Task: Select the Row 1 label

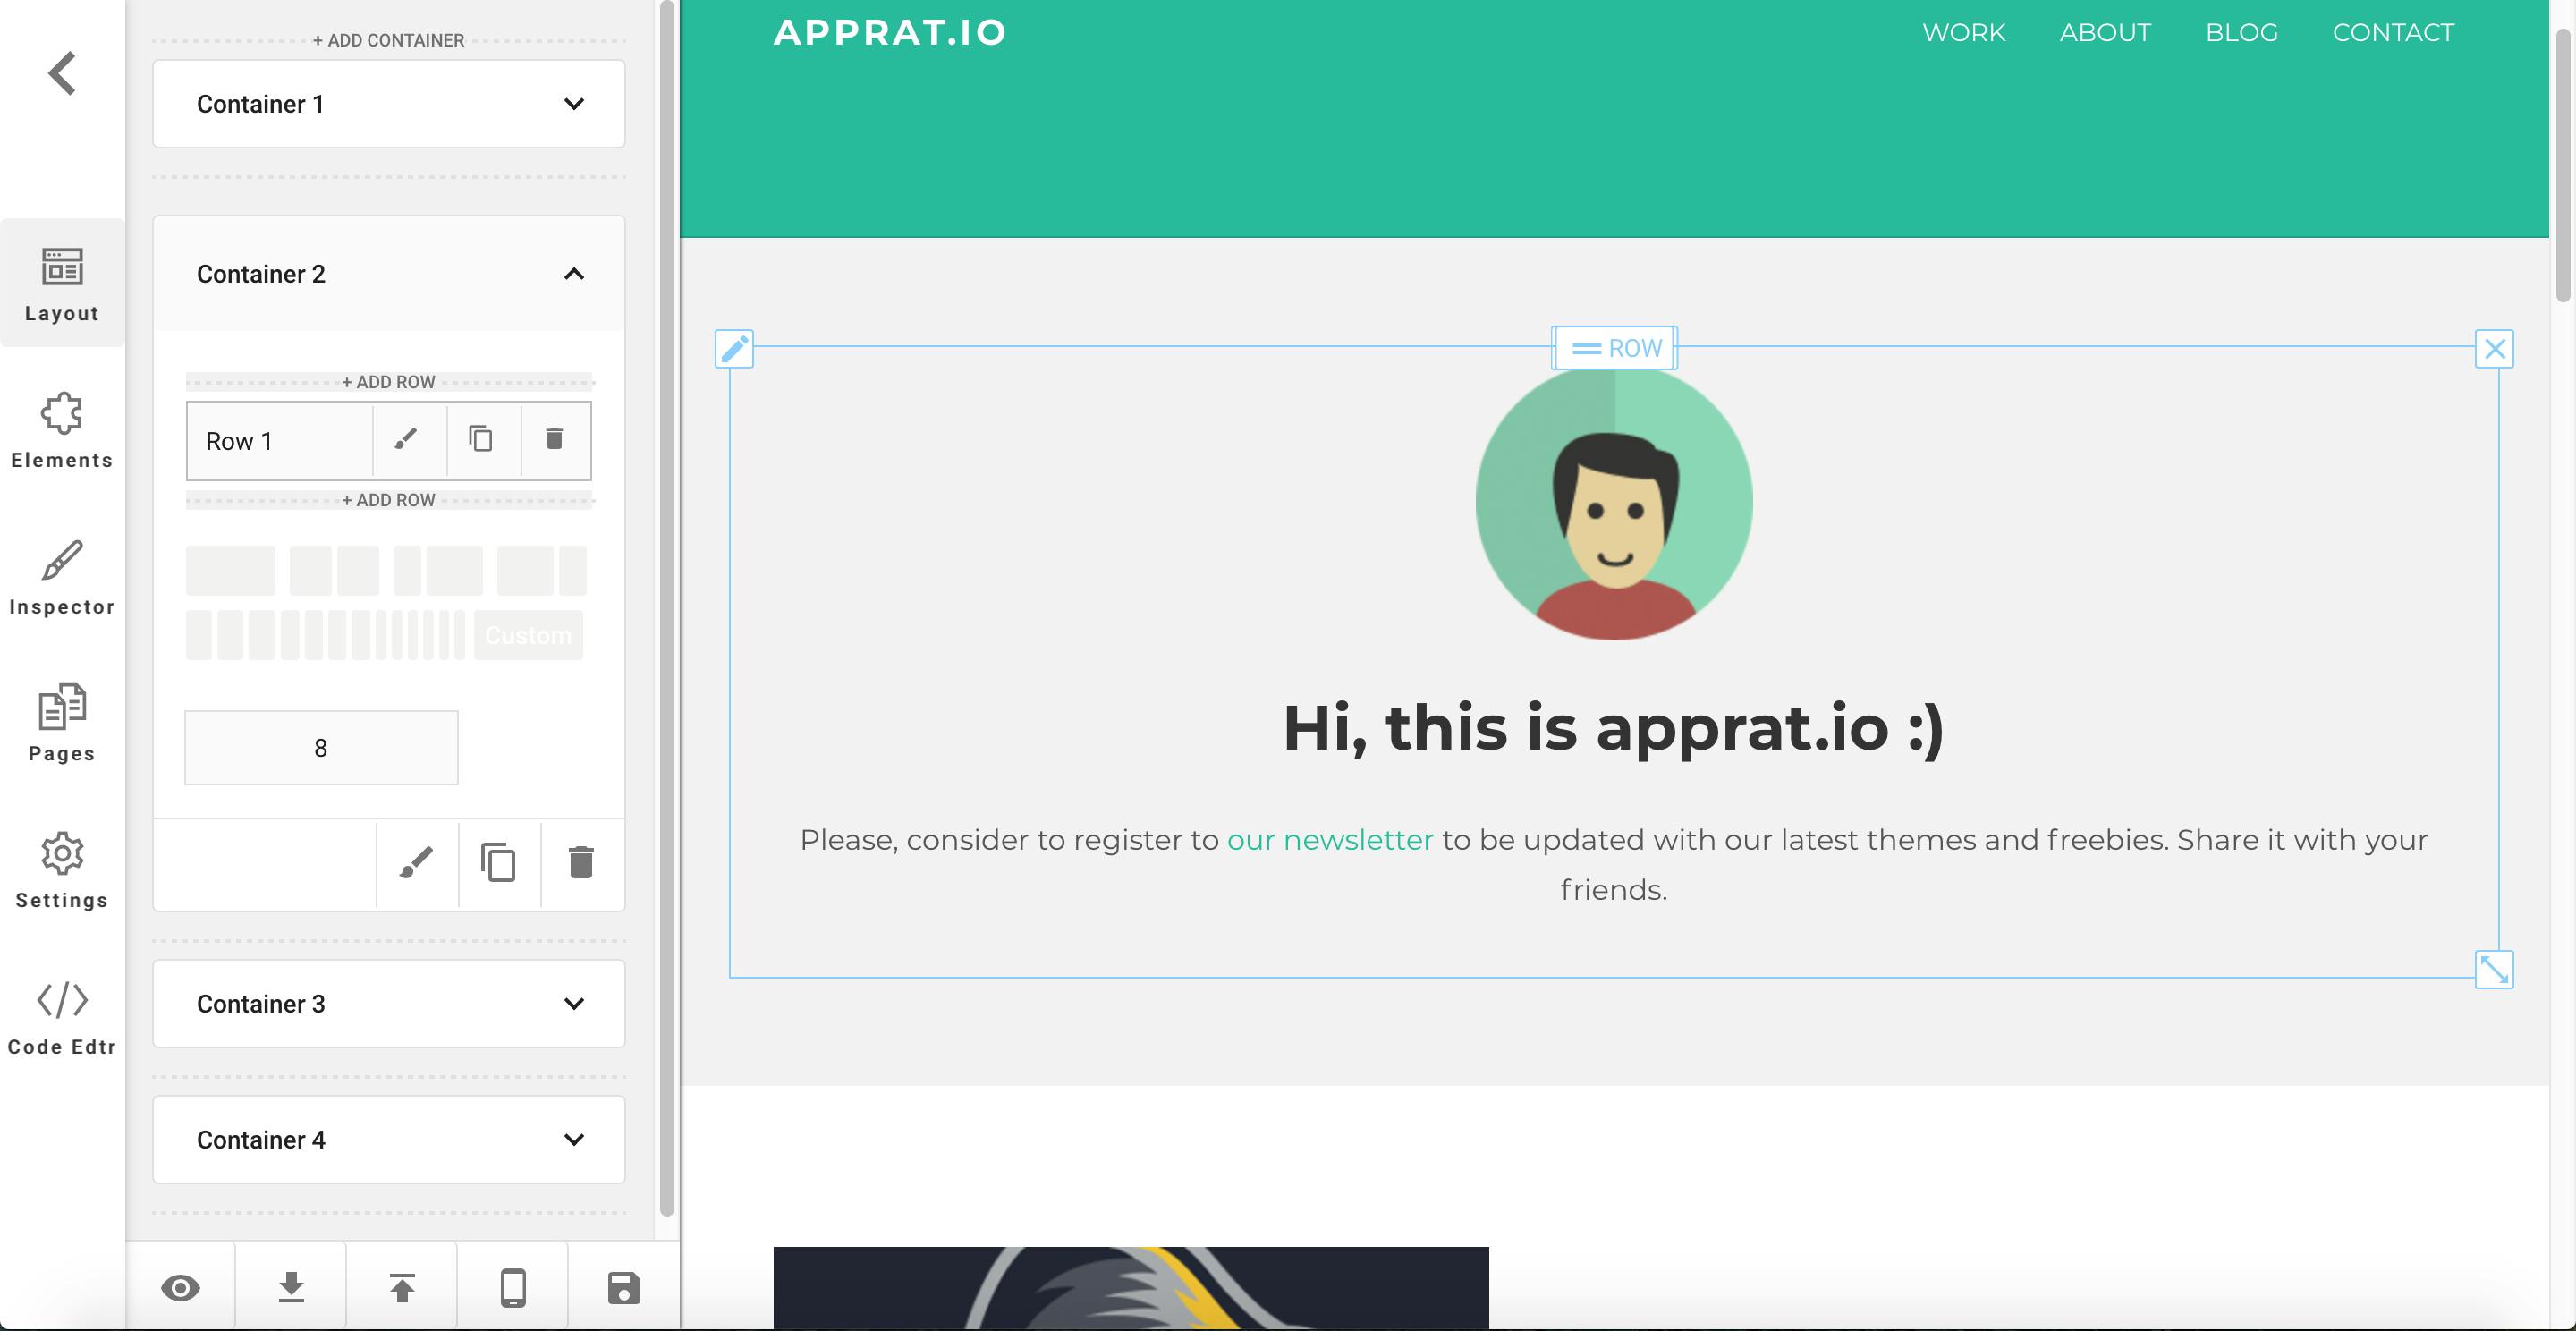Action: pyautogui.click(x=239, y=441)
